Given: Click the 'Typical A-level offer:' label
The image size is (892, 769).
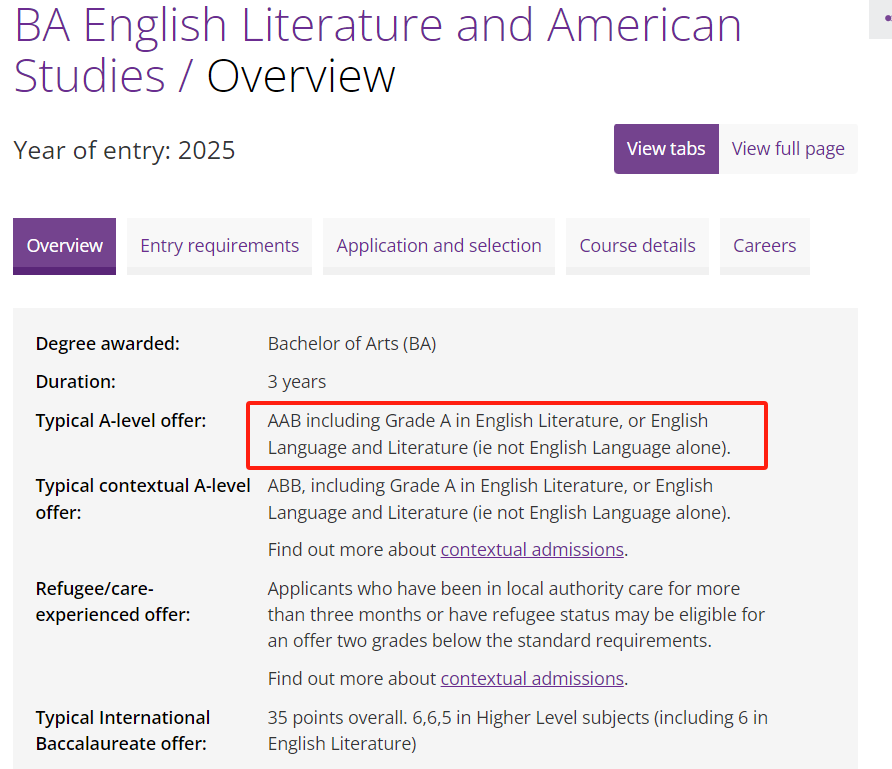Looking at the screenshot, I should [121, 421].
